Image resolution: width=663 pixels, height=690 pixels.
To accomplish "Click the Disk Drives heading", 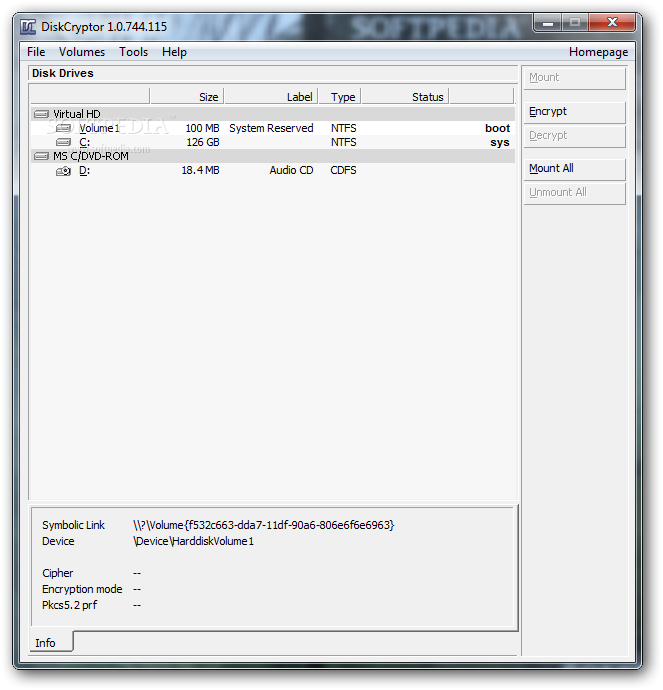I will (63, 73).
